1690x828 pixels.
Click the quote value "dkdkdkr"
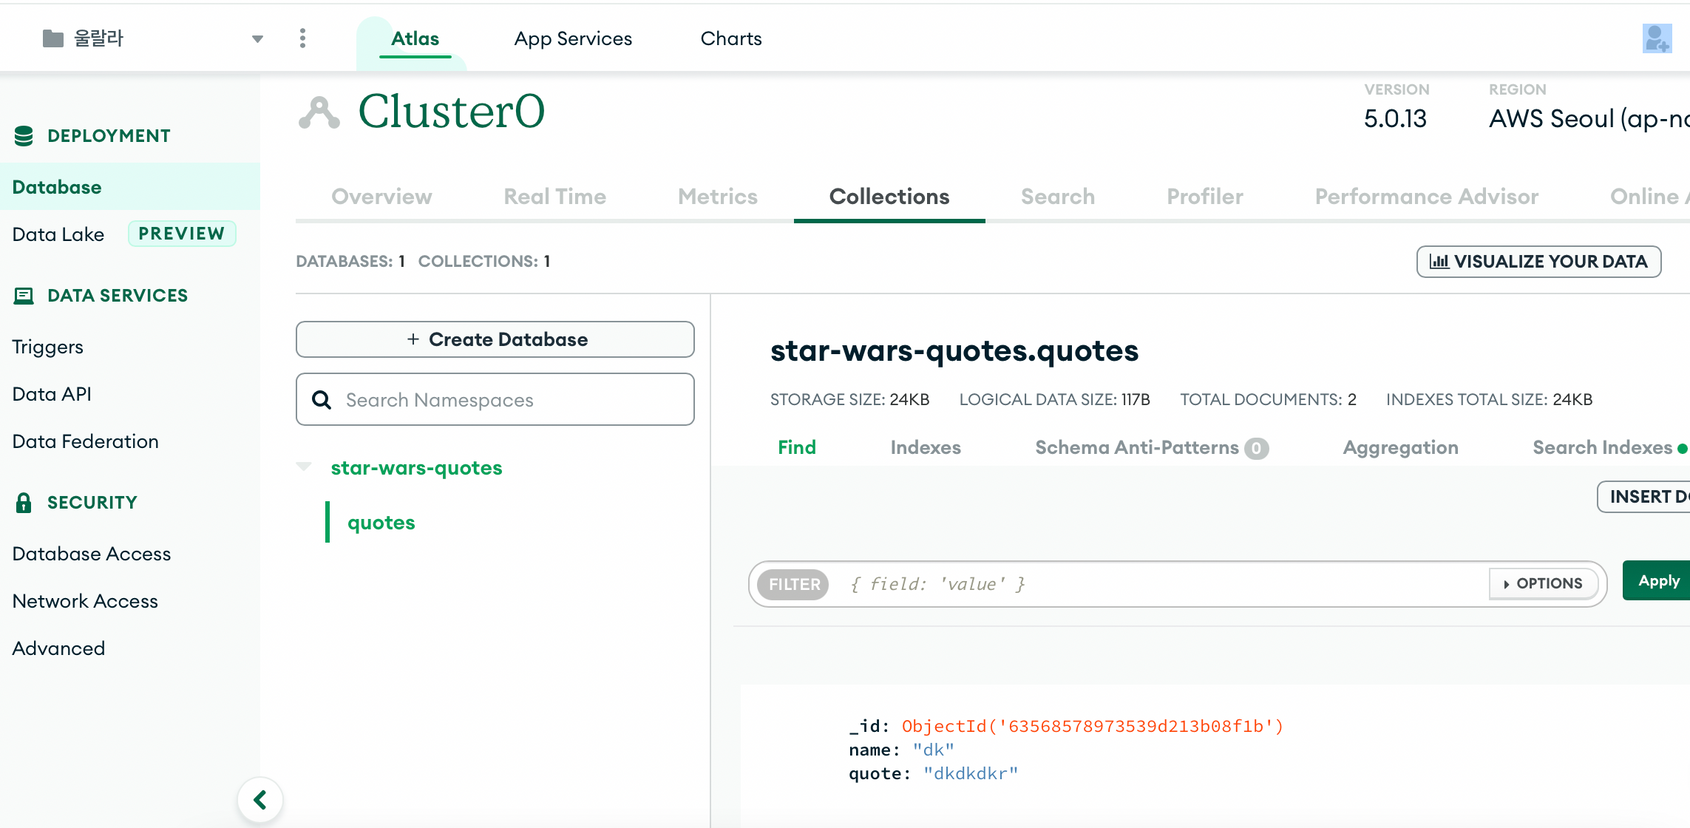970,773
